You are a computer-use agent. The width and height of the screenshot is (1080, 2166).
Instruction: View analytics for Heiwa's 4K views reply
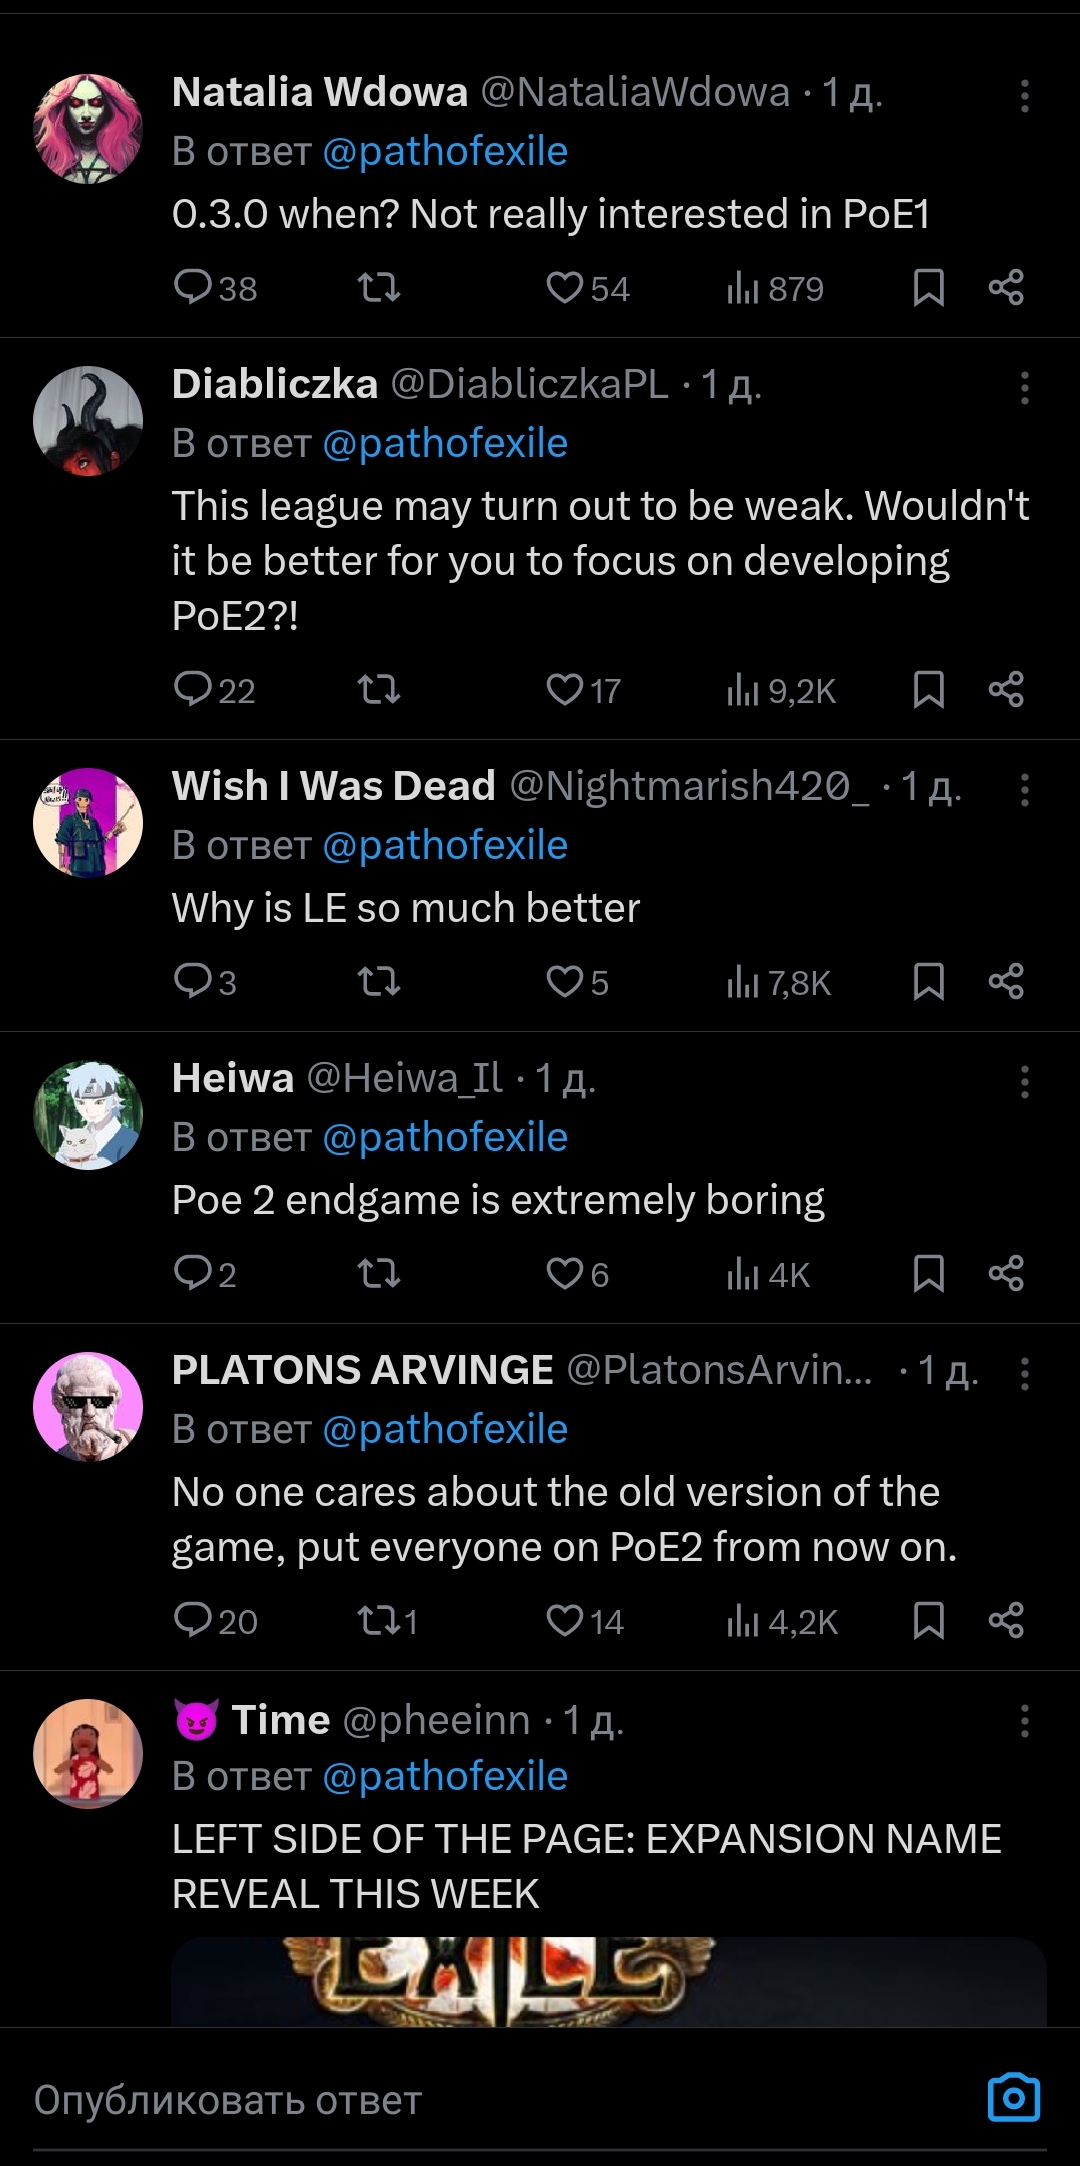coord(768,1274)
